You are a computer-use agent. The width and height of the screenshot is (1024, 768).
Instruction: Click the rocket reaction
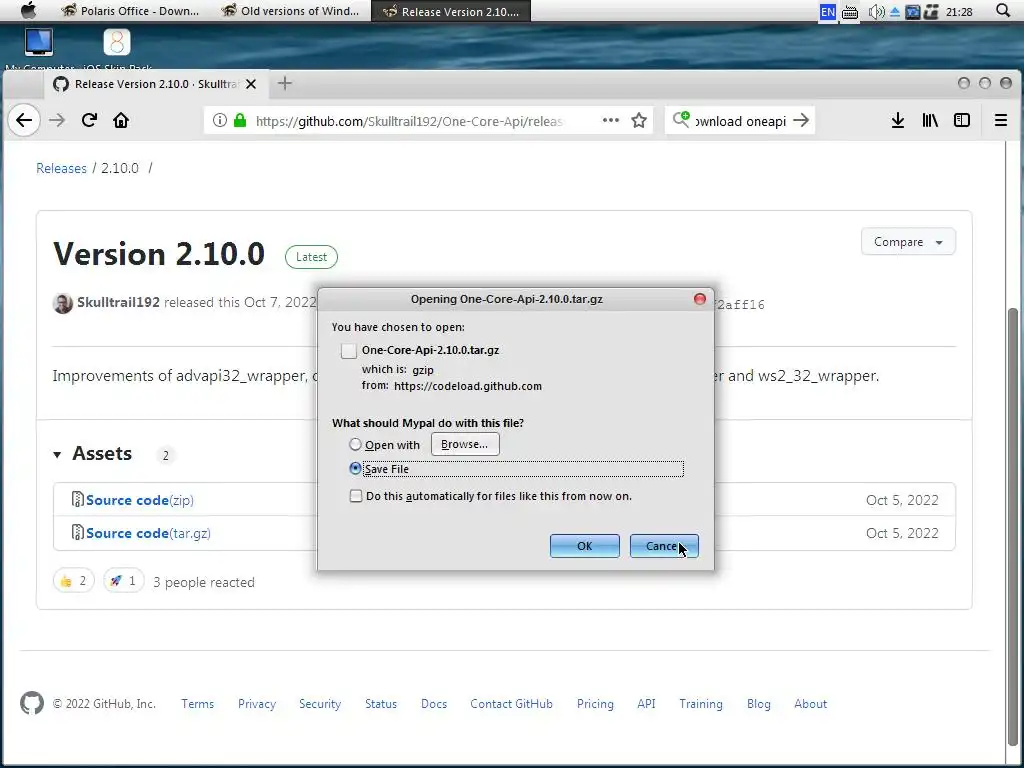click(x=123, y=581)
